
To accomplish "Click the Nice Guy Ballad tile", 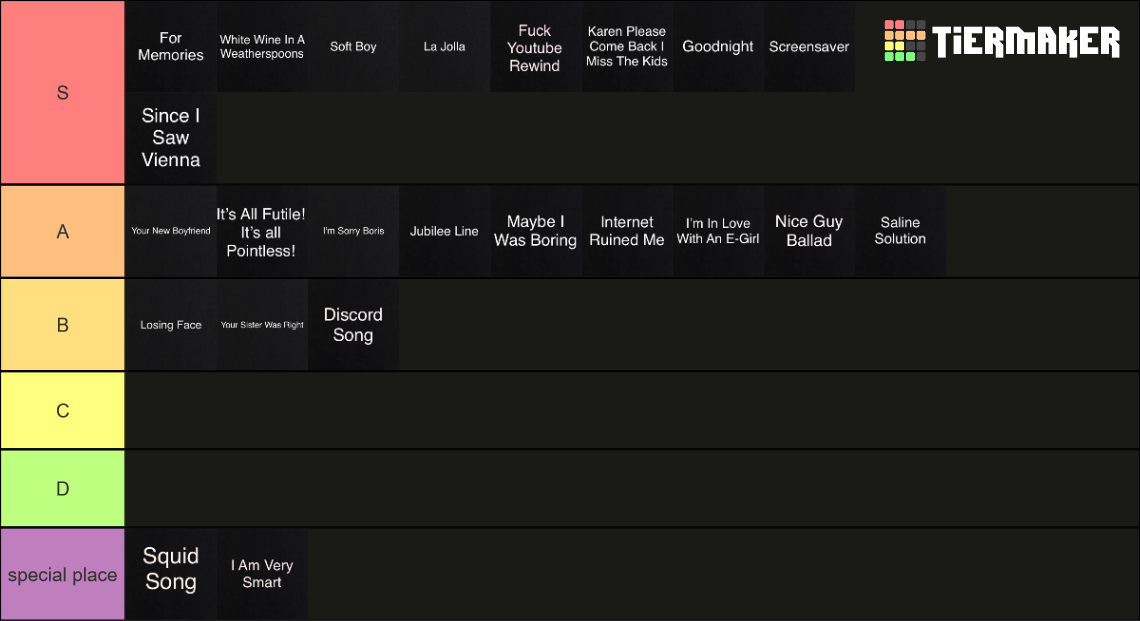I will [809, 231].
